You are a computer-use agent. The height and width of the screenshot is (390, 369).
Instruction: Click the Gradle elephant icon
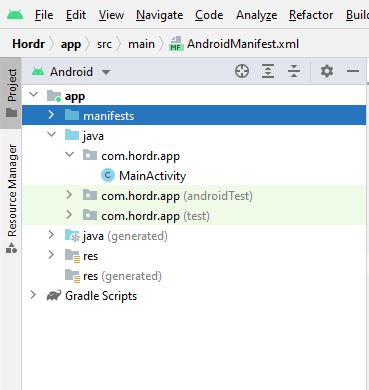[54, 295]
